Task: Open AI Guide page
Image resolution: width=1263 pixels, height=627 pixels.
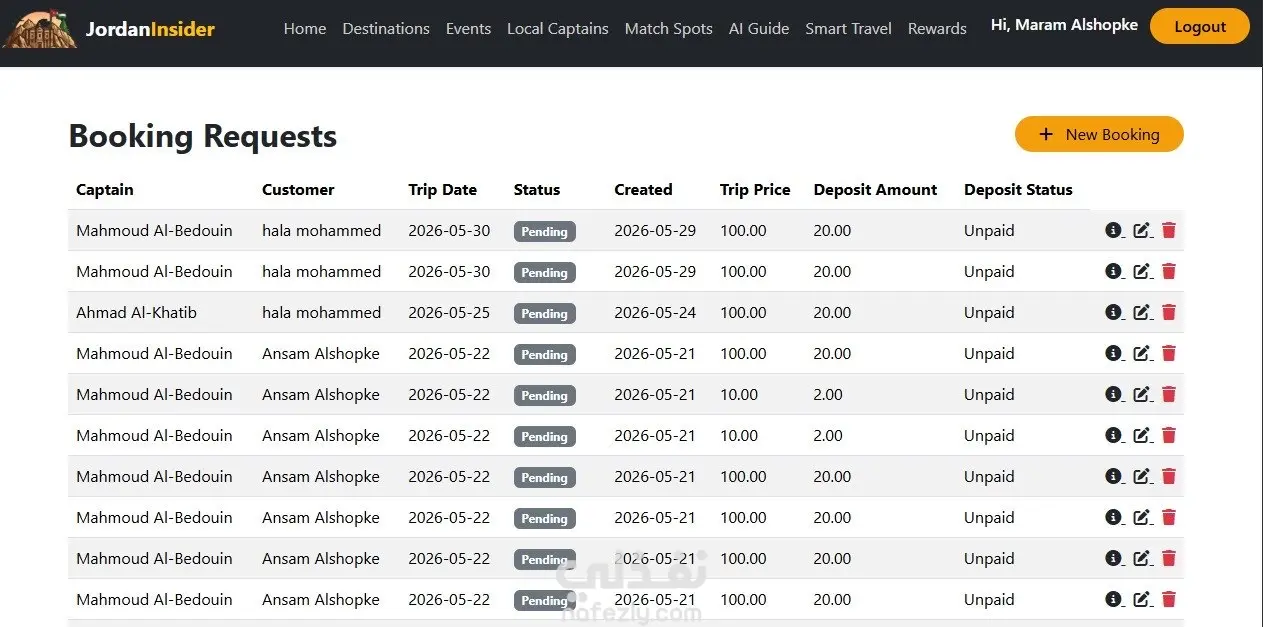Action: (x=759, y=29)
